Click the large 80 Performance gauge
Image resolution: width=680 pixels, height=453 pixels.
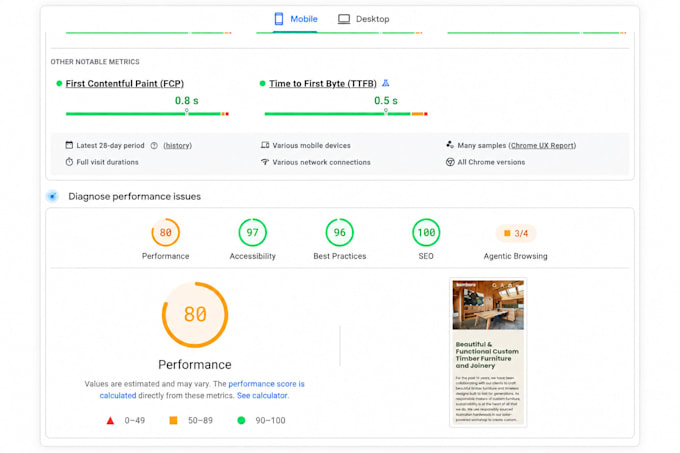tap(195, 315)
